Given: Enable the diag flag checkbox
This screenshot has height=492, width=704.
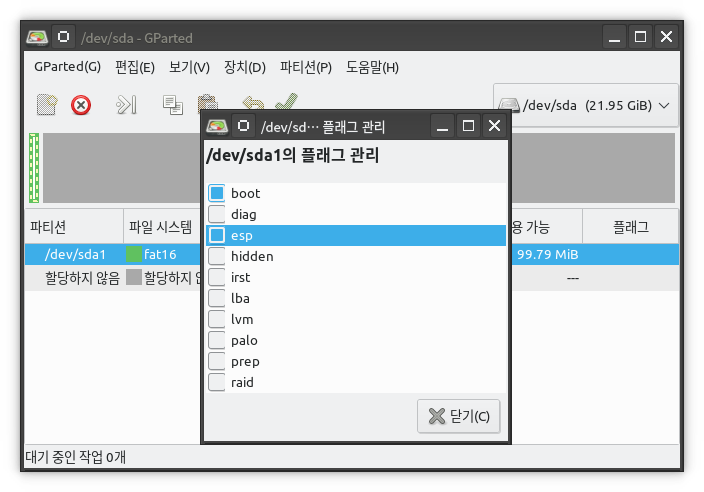Looking at the screenshot, I should click(x=217, y=214).
